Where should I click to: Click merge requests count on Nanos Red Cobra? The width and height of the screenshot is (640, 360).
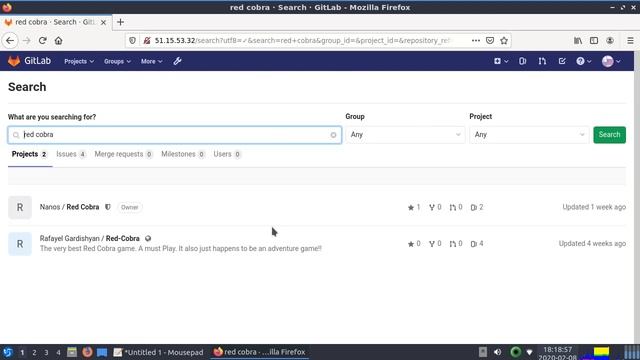[x=456, y=207]
